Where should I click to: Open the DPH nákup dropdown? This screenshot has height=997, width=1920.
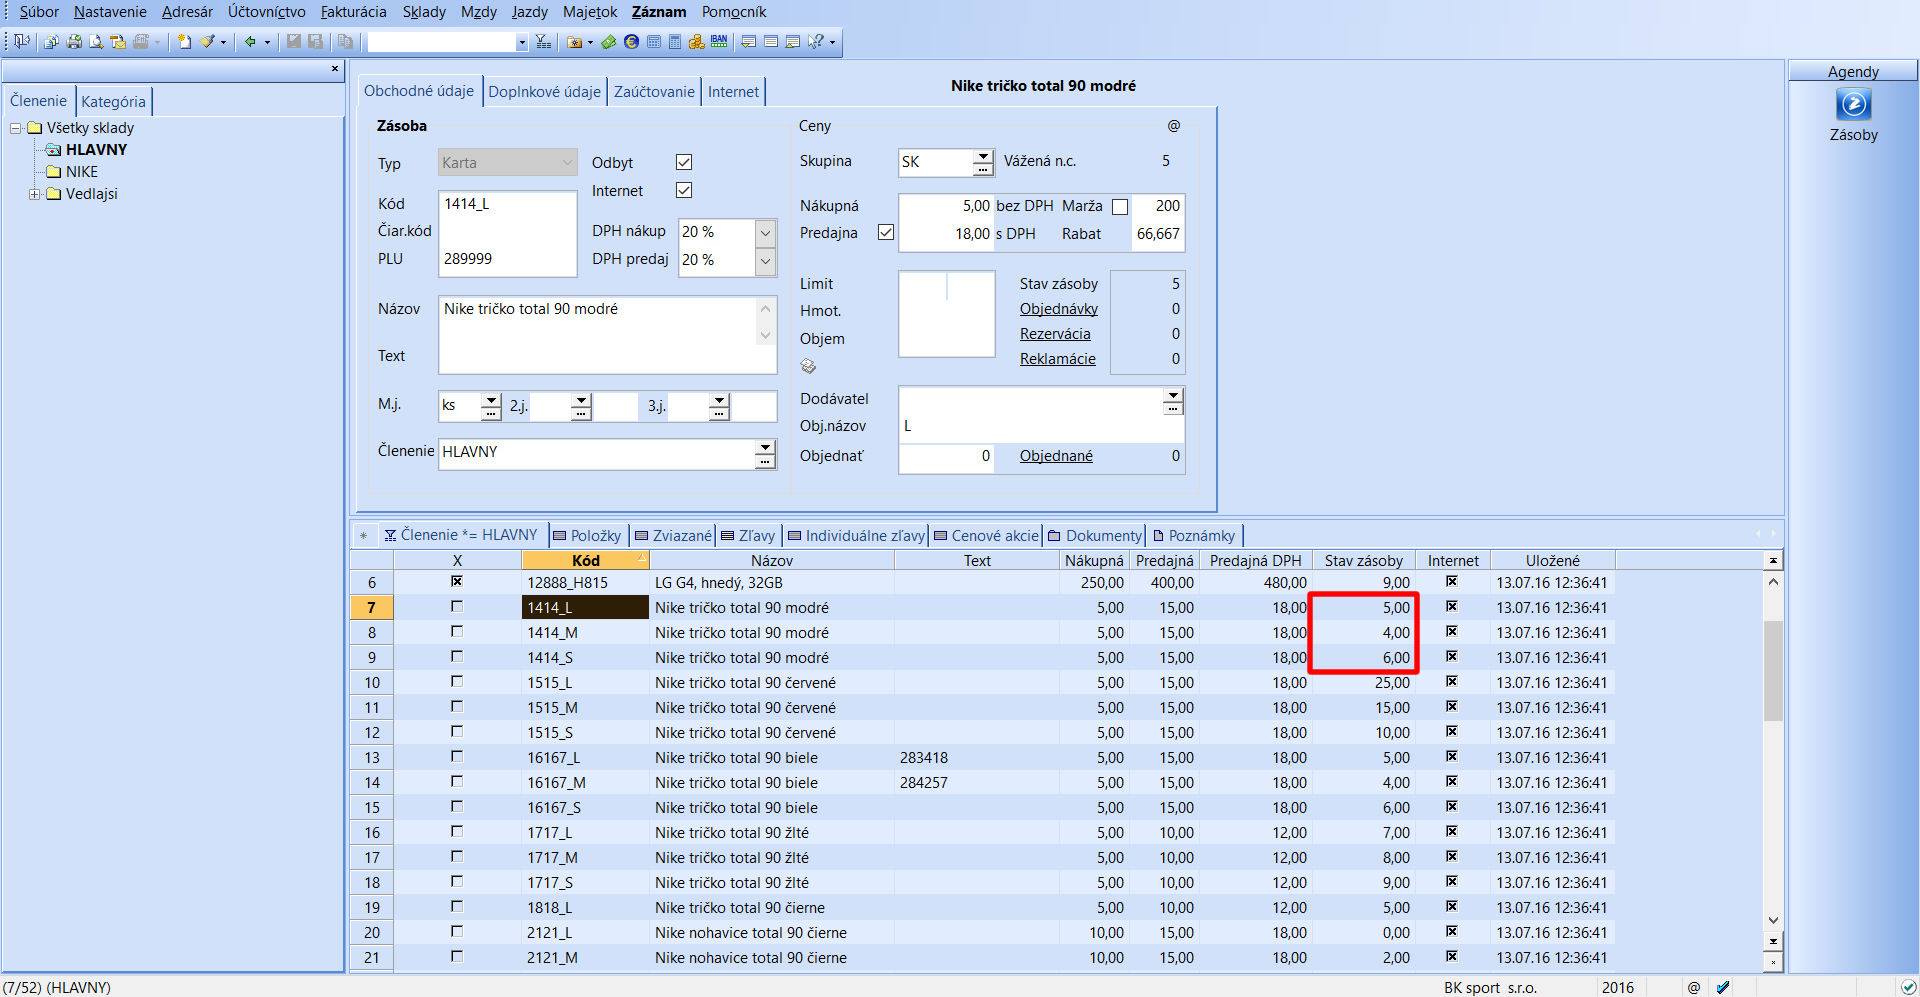pyautogui.click(x=765, y=232)
